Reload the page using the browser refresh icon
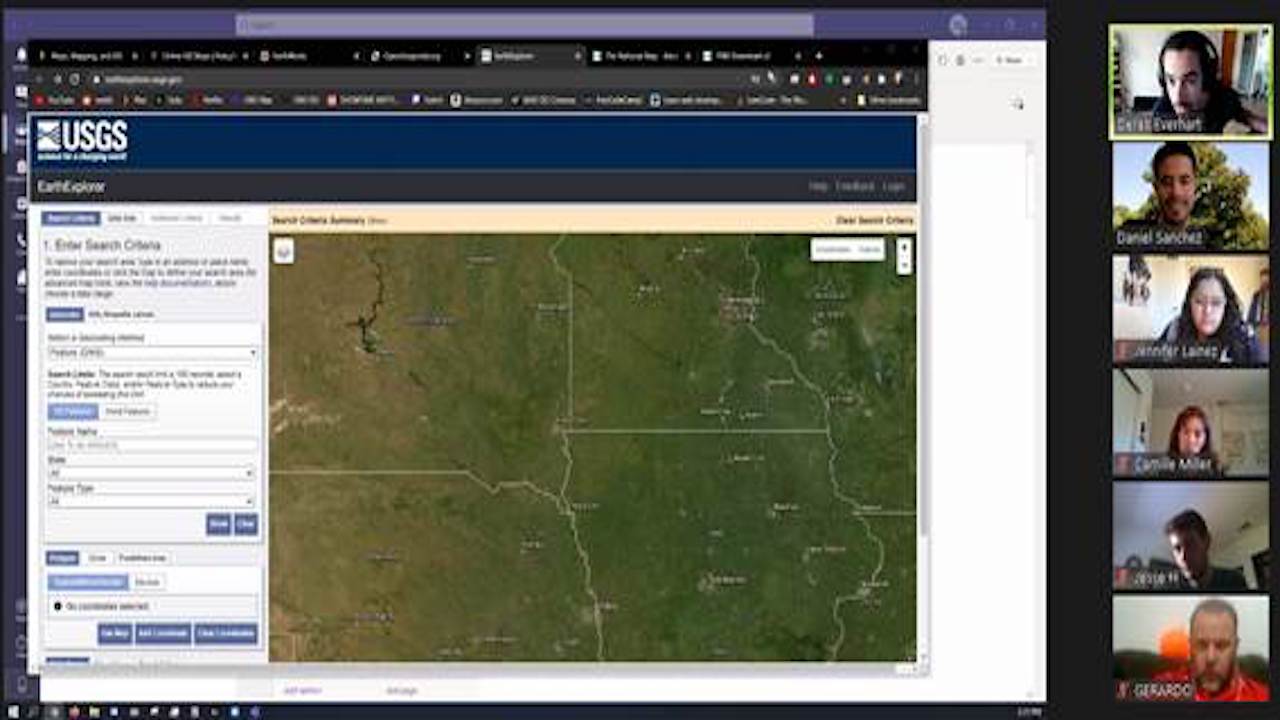The height and width of the screenshot is (720, 1280). point(74,79)
